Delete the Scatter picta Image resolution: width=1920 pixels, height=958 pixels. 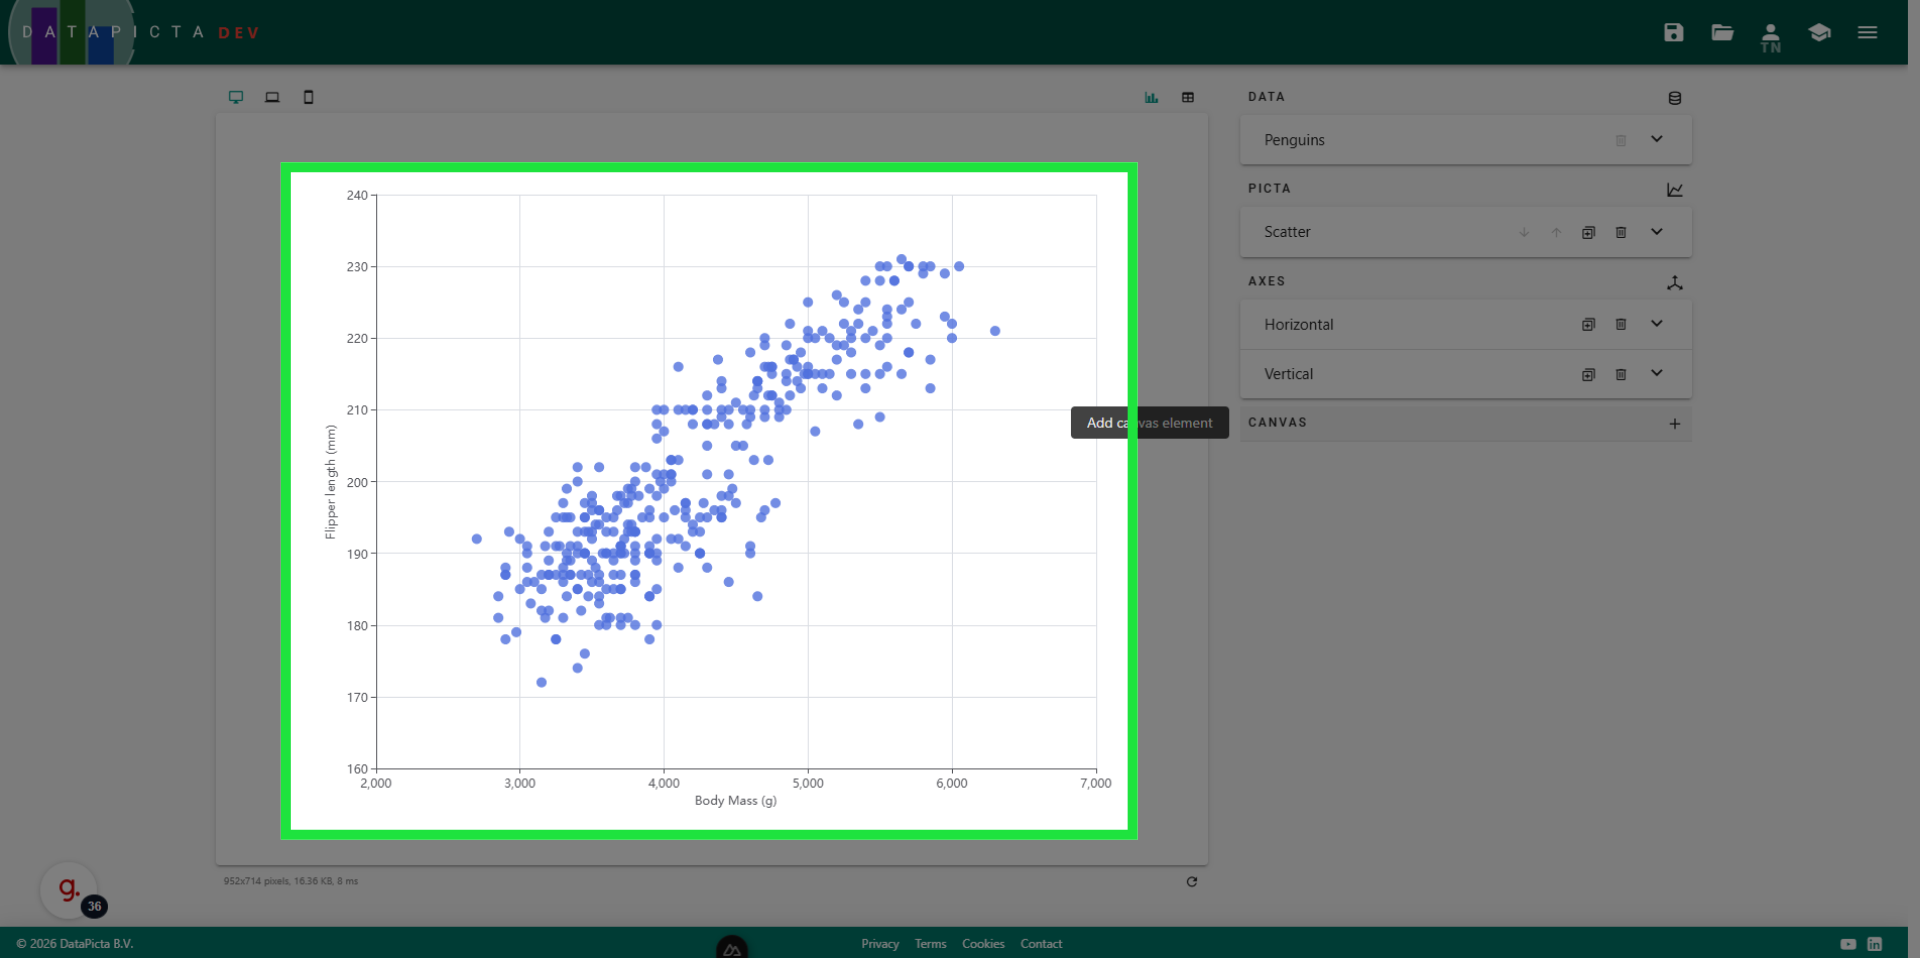[1621, 232]
